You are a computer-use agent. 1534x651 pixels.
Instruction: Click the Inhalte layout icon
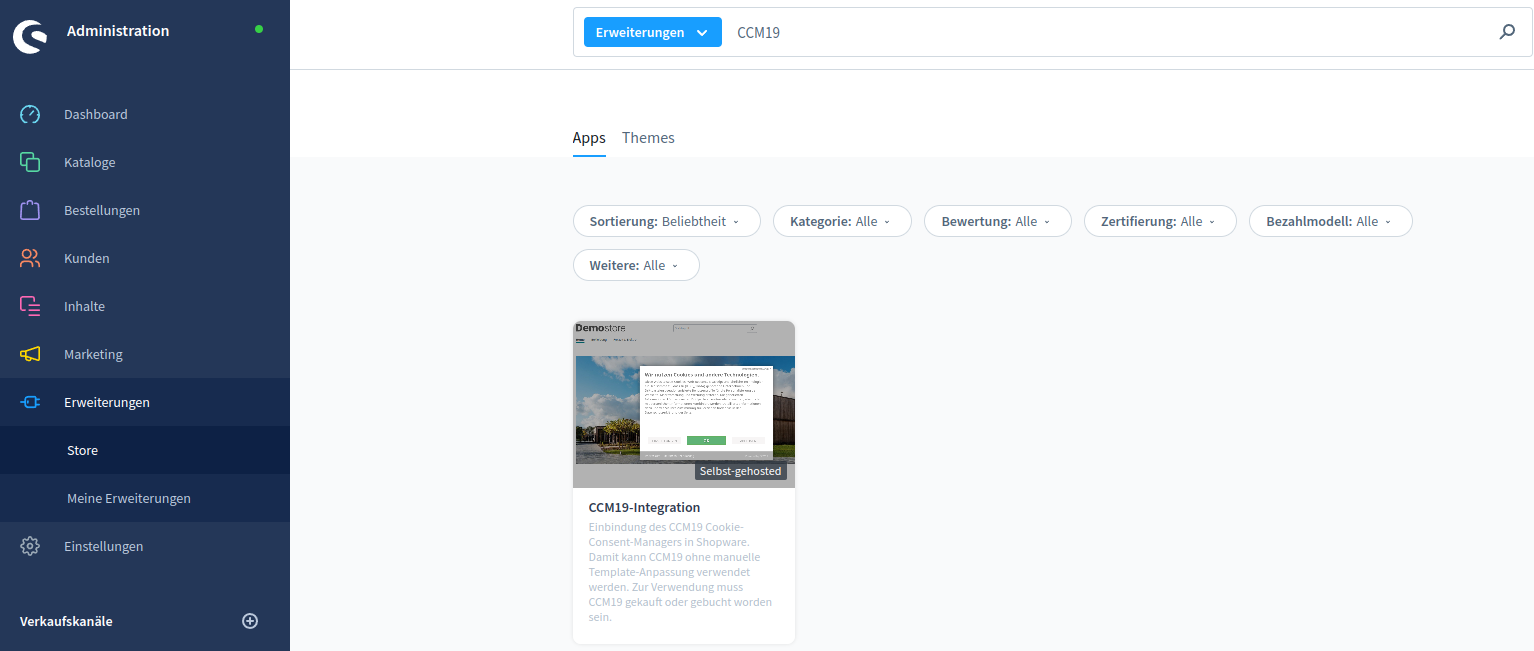click(x=30, y=306)
